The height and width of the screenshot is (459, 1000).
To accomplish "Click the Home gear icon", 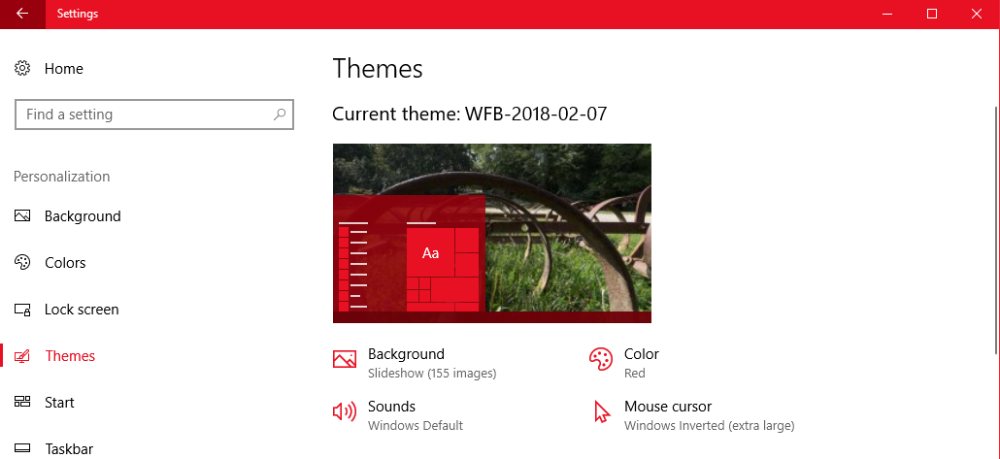I will click(x=22, y=68).
